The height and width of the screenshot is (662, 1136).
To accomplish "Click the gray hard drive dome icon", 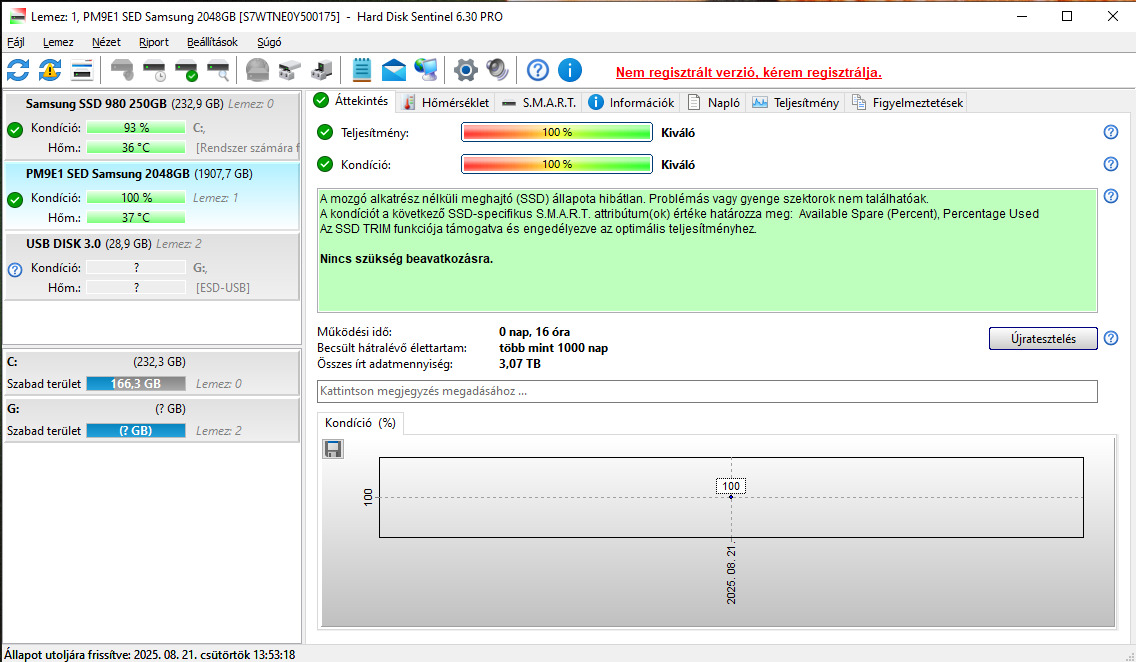I will (x=257, y=70).
